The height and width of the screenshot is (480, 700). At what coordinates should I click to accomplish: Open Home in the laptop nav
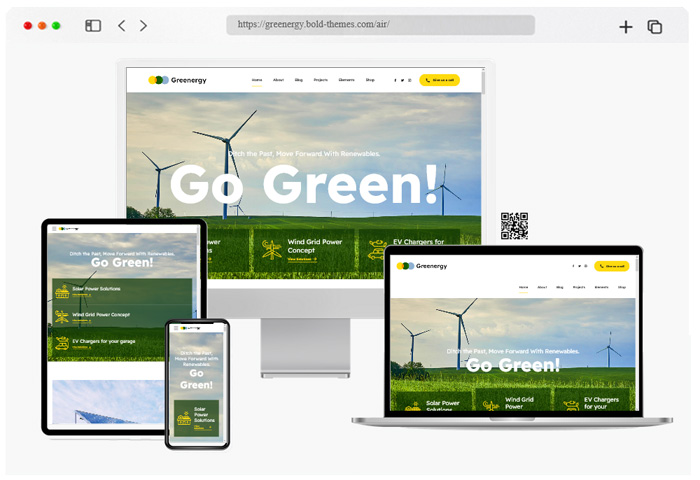point(523,287)
